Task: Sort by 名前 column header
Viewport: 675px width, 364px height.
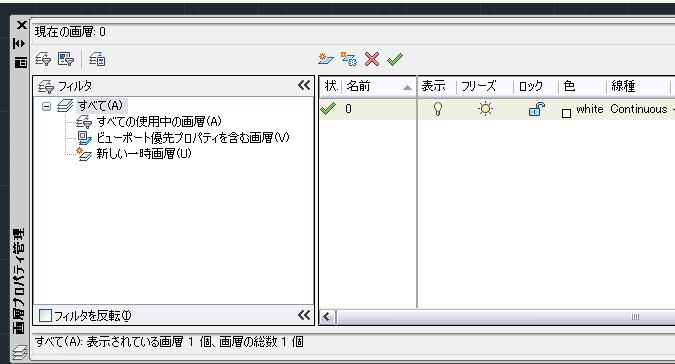Action: click(379, 86)
